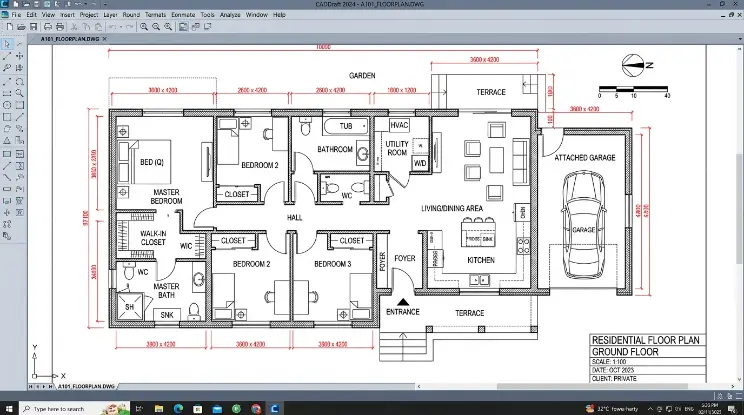Screen dimensions: 744x415
Task: Select the bottom-most tool in left palette
Action: coord(7,236)
